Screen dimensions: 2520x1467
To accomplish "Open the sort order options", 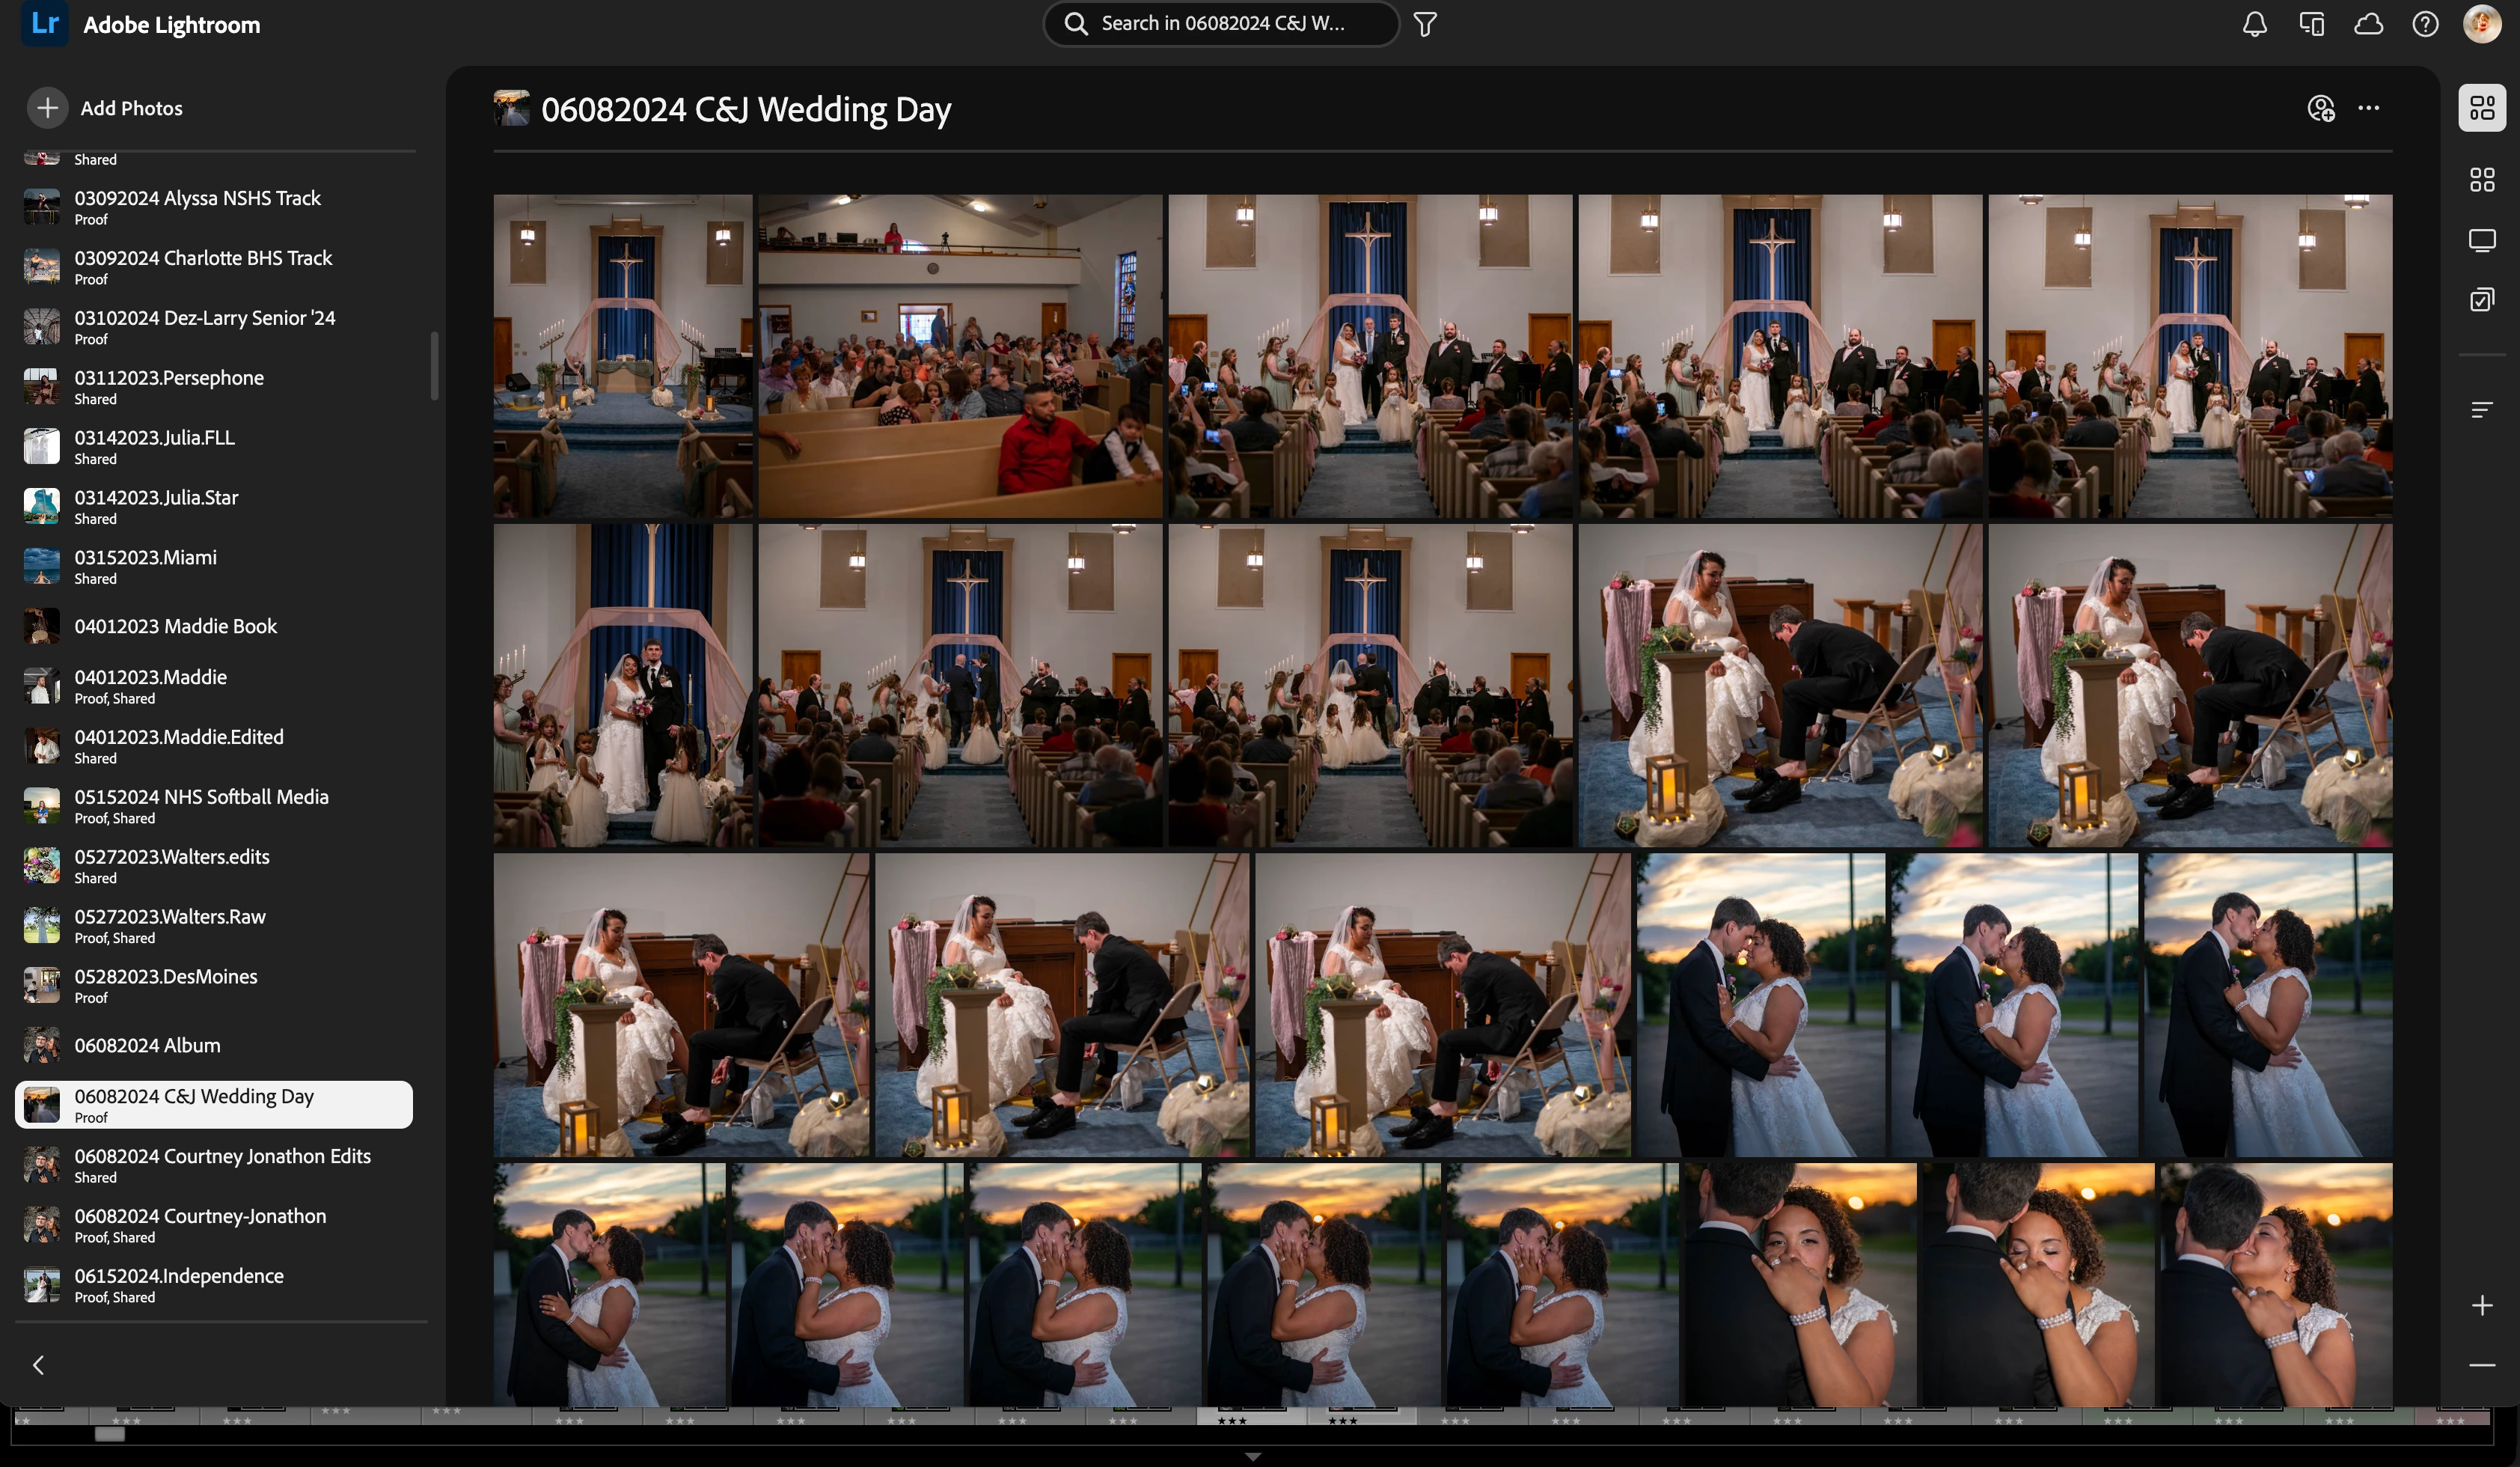I will click(x=2481, y=410).
